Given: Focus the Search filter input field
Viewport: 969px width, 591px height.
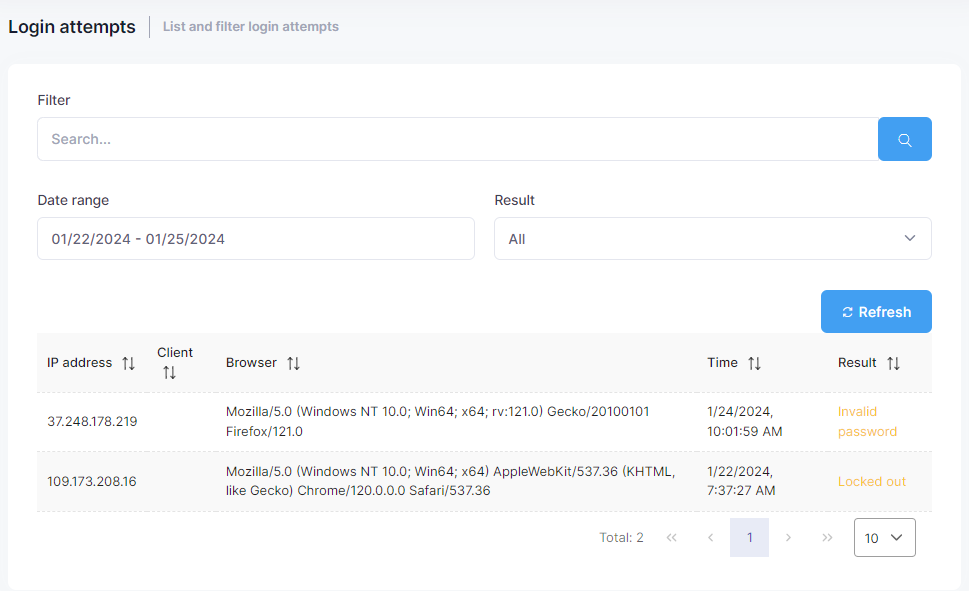Looking at the screenshot, I should coord(458,139).
